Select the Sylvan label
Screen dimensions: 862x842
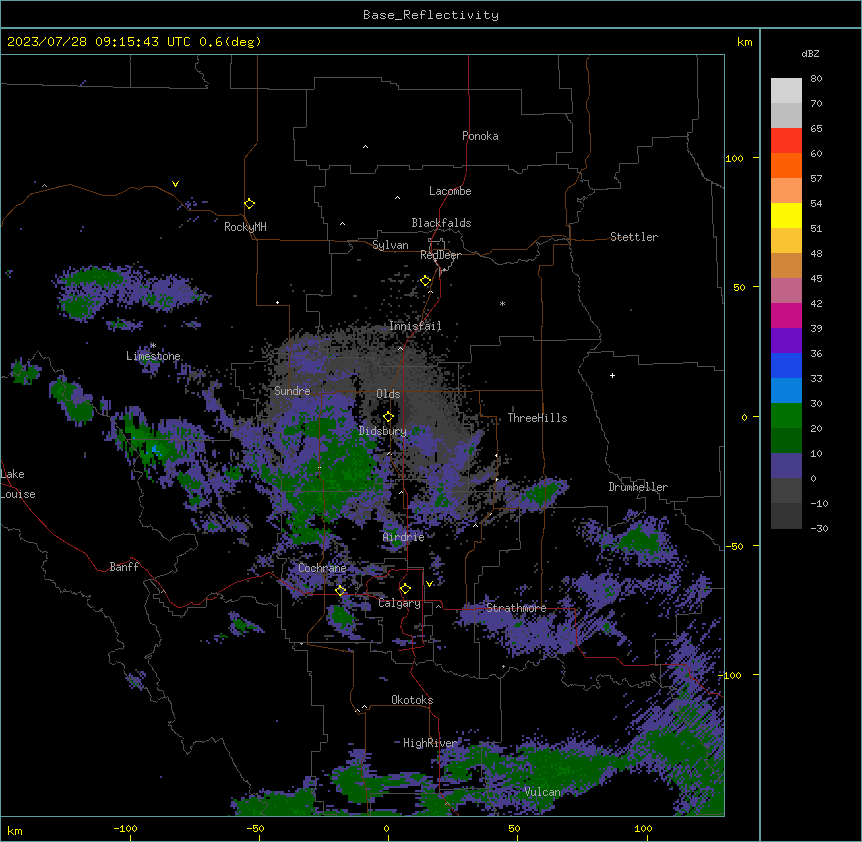coord(390,245)
